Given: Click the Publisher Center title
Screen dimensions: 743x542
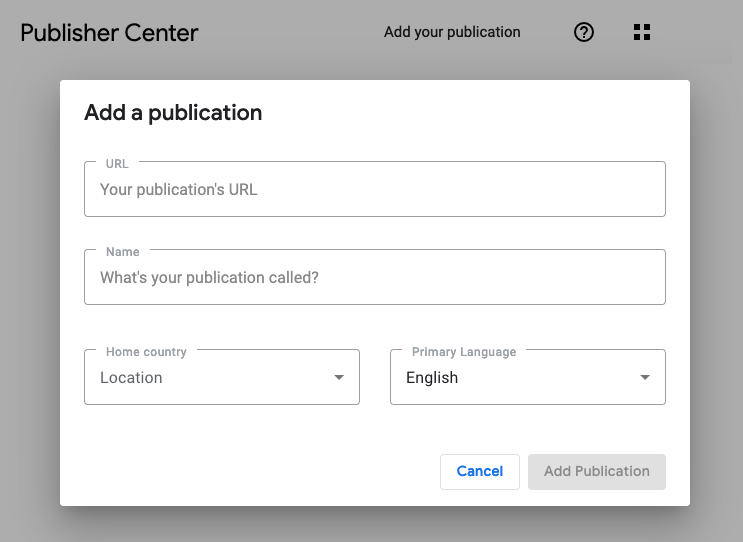Looking at the screenshot, I should (109, 32).
